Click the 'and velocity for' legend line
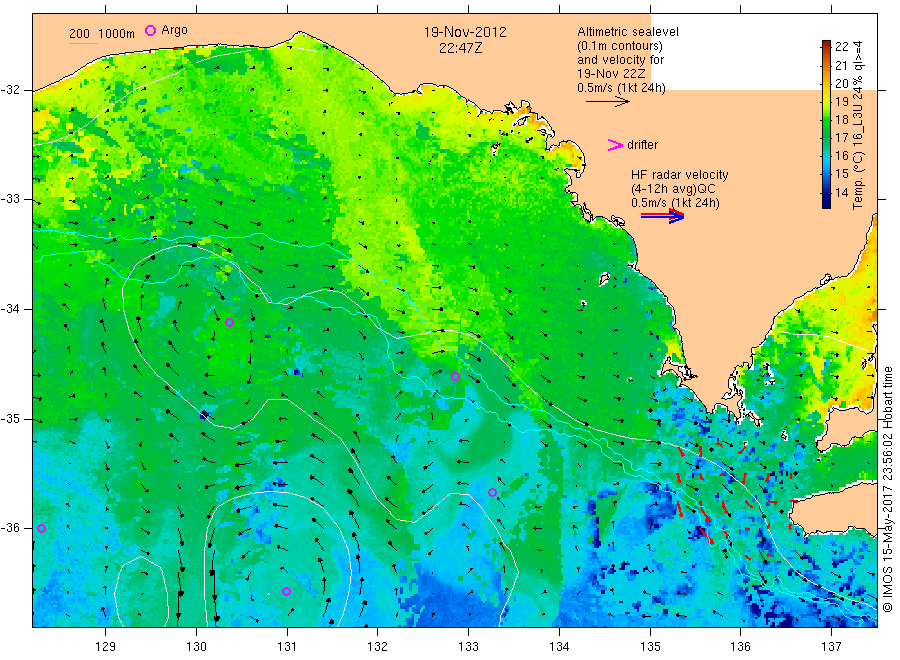 point(620,60)
